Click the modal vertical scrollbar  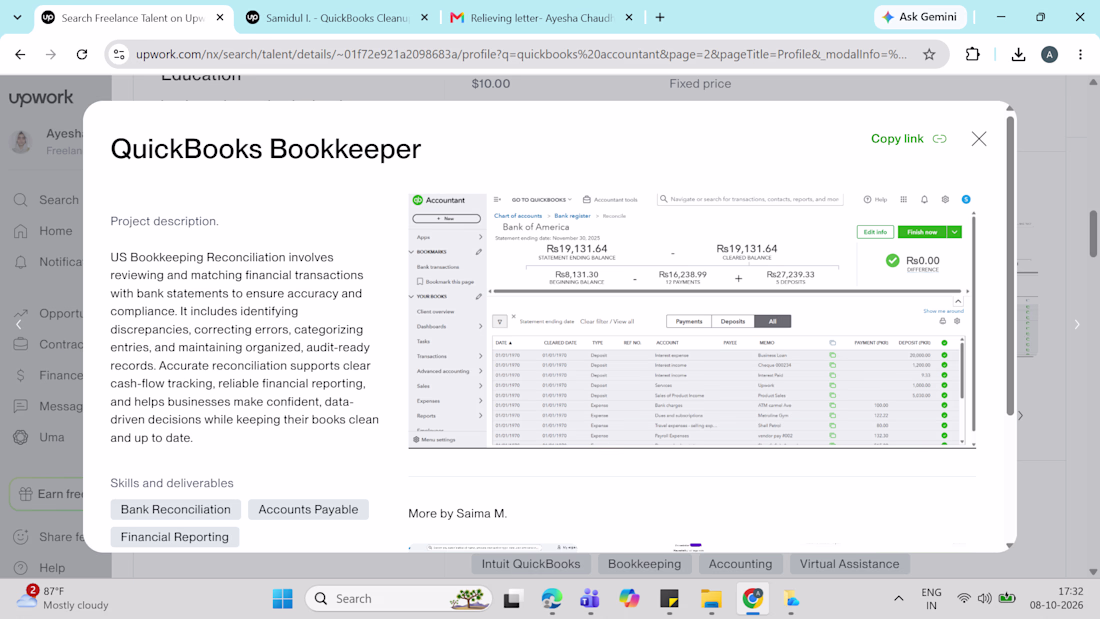tap(1010, 265)
